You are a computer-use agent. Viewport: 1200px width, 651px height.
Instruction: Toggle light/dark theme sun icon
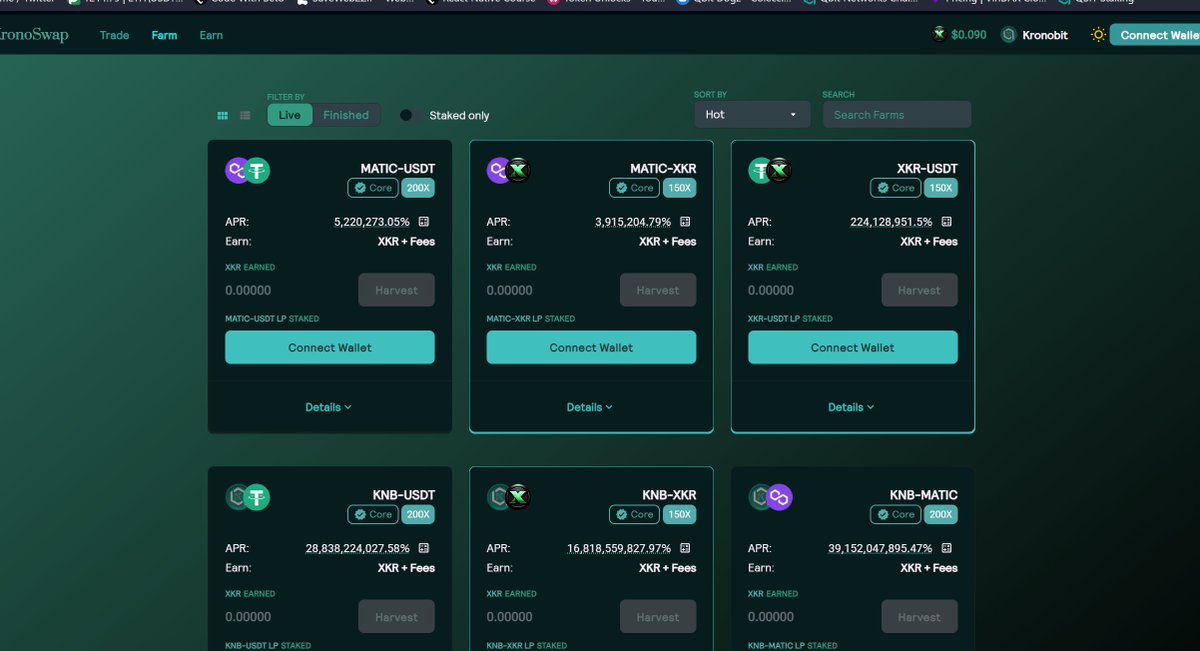[x=1098, y=35]
